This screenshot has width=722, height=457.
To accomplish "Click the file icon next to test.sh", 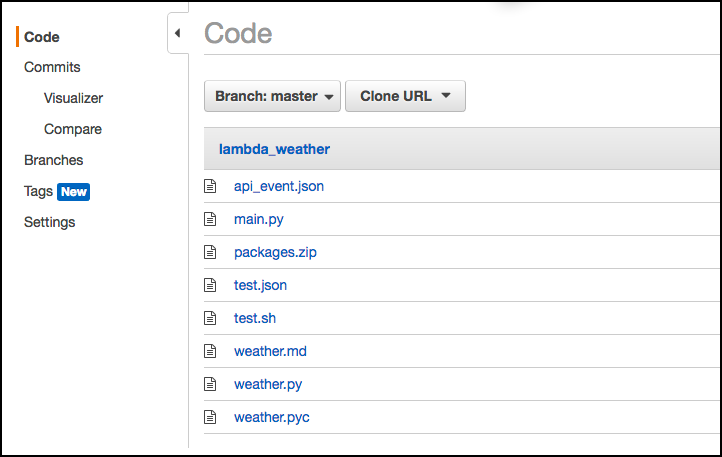I will click(x=210, y=318).
